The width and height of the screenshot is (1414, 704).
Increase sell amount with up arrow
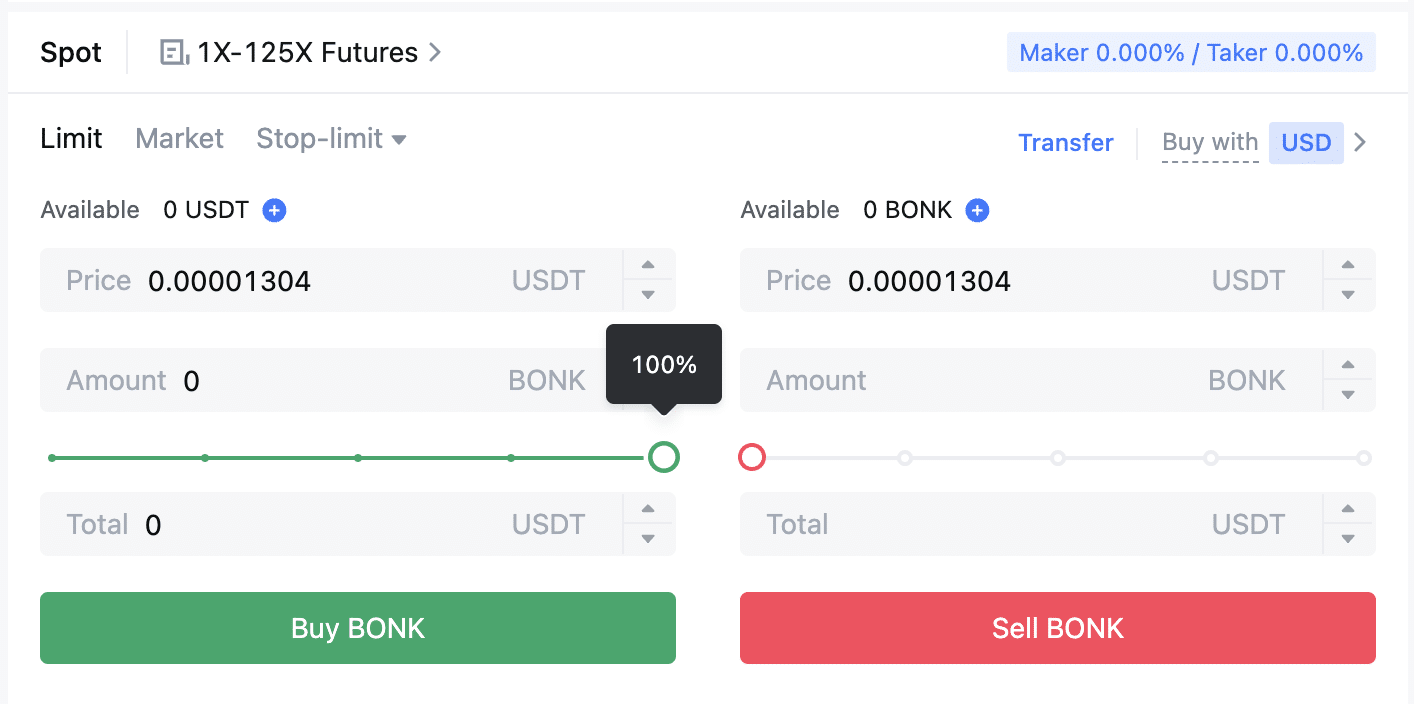point(1348,365)
